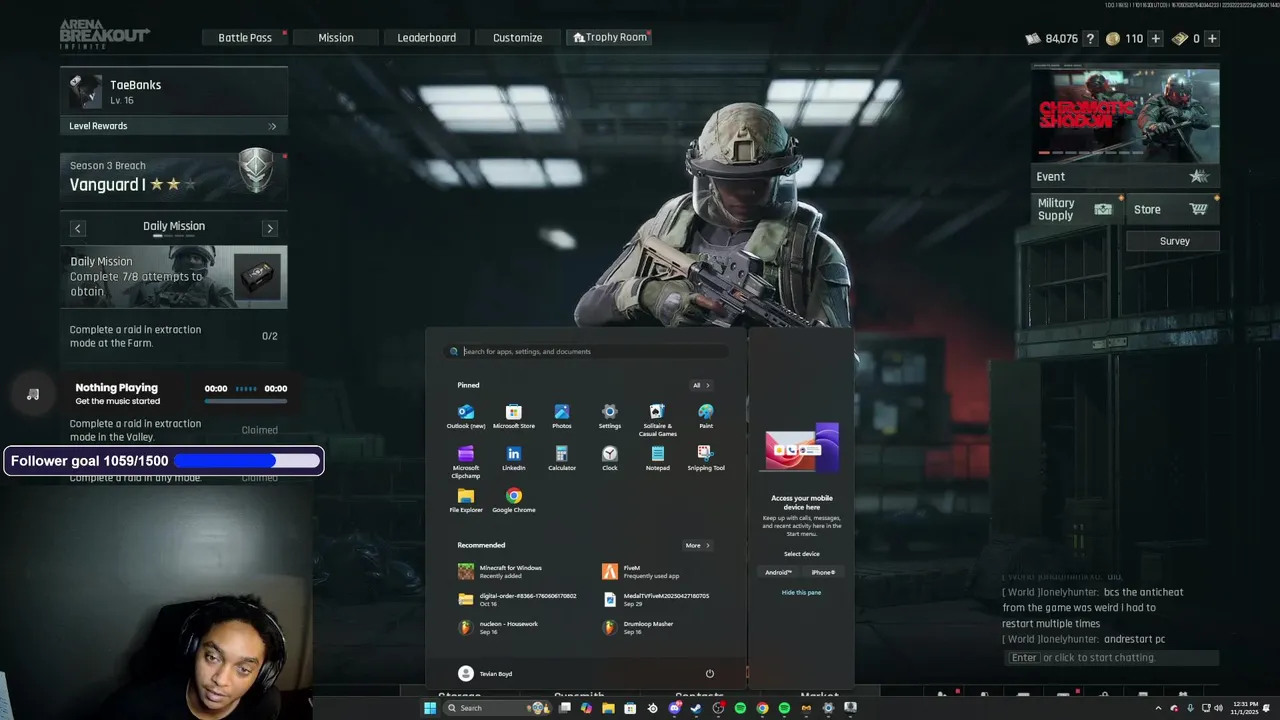
Task: Go to previous Daily Mission page
Action: click(77, 229)
